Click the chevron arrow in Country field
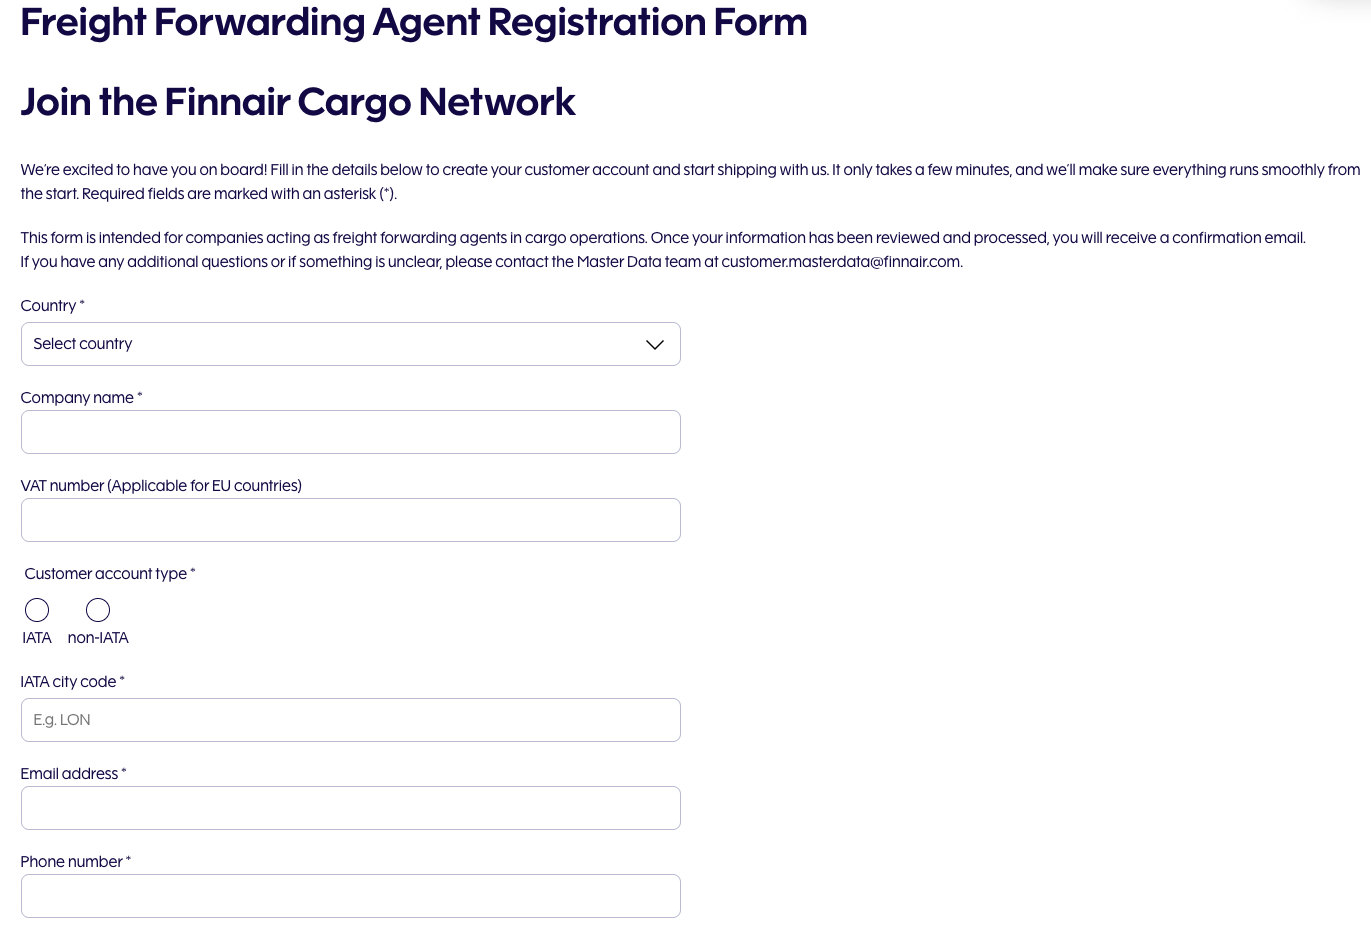The height and width of the screenshot is (928, 1371). tap(655, 345)
